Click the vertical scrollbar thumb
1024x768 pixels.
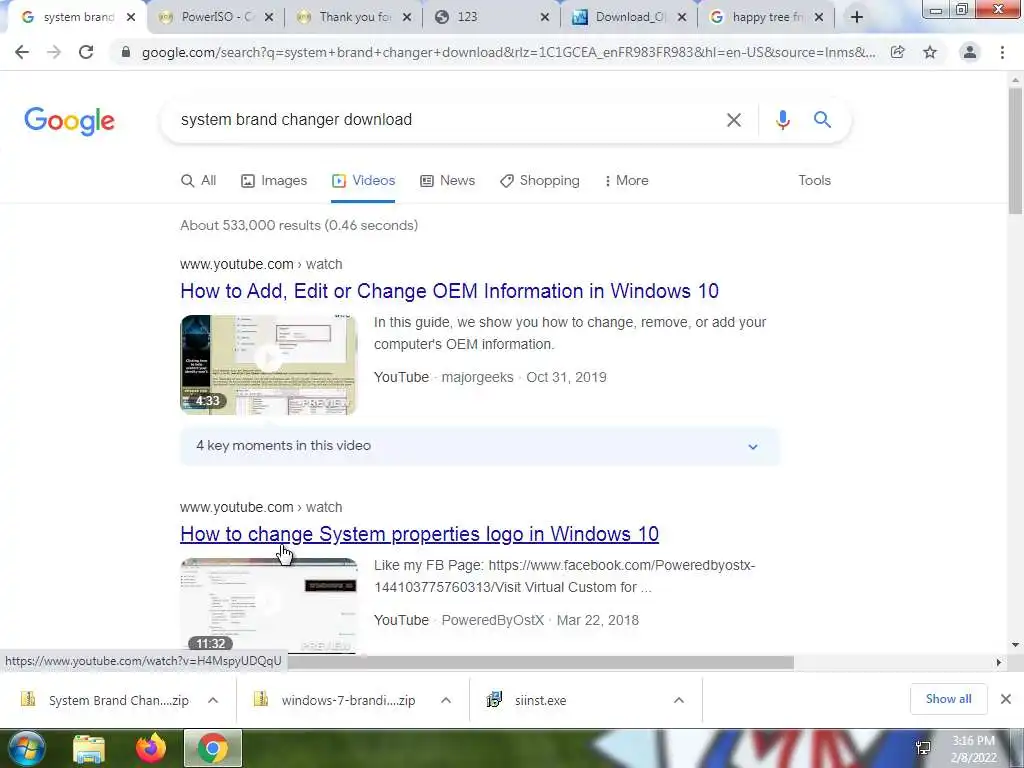pos(1015,152)
